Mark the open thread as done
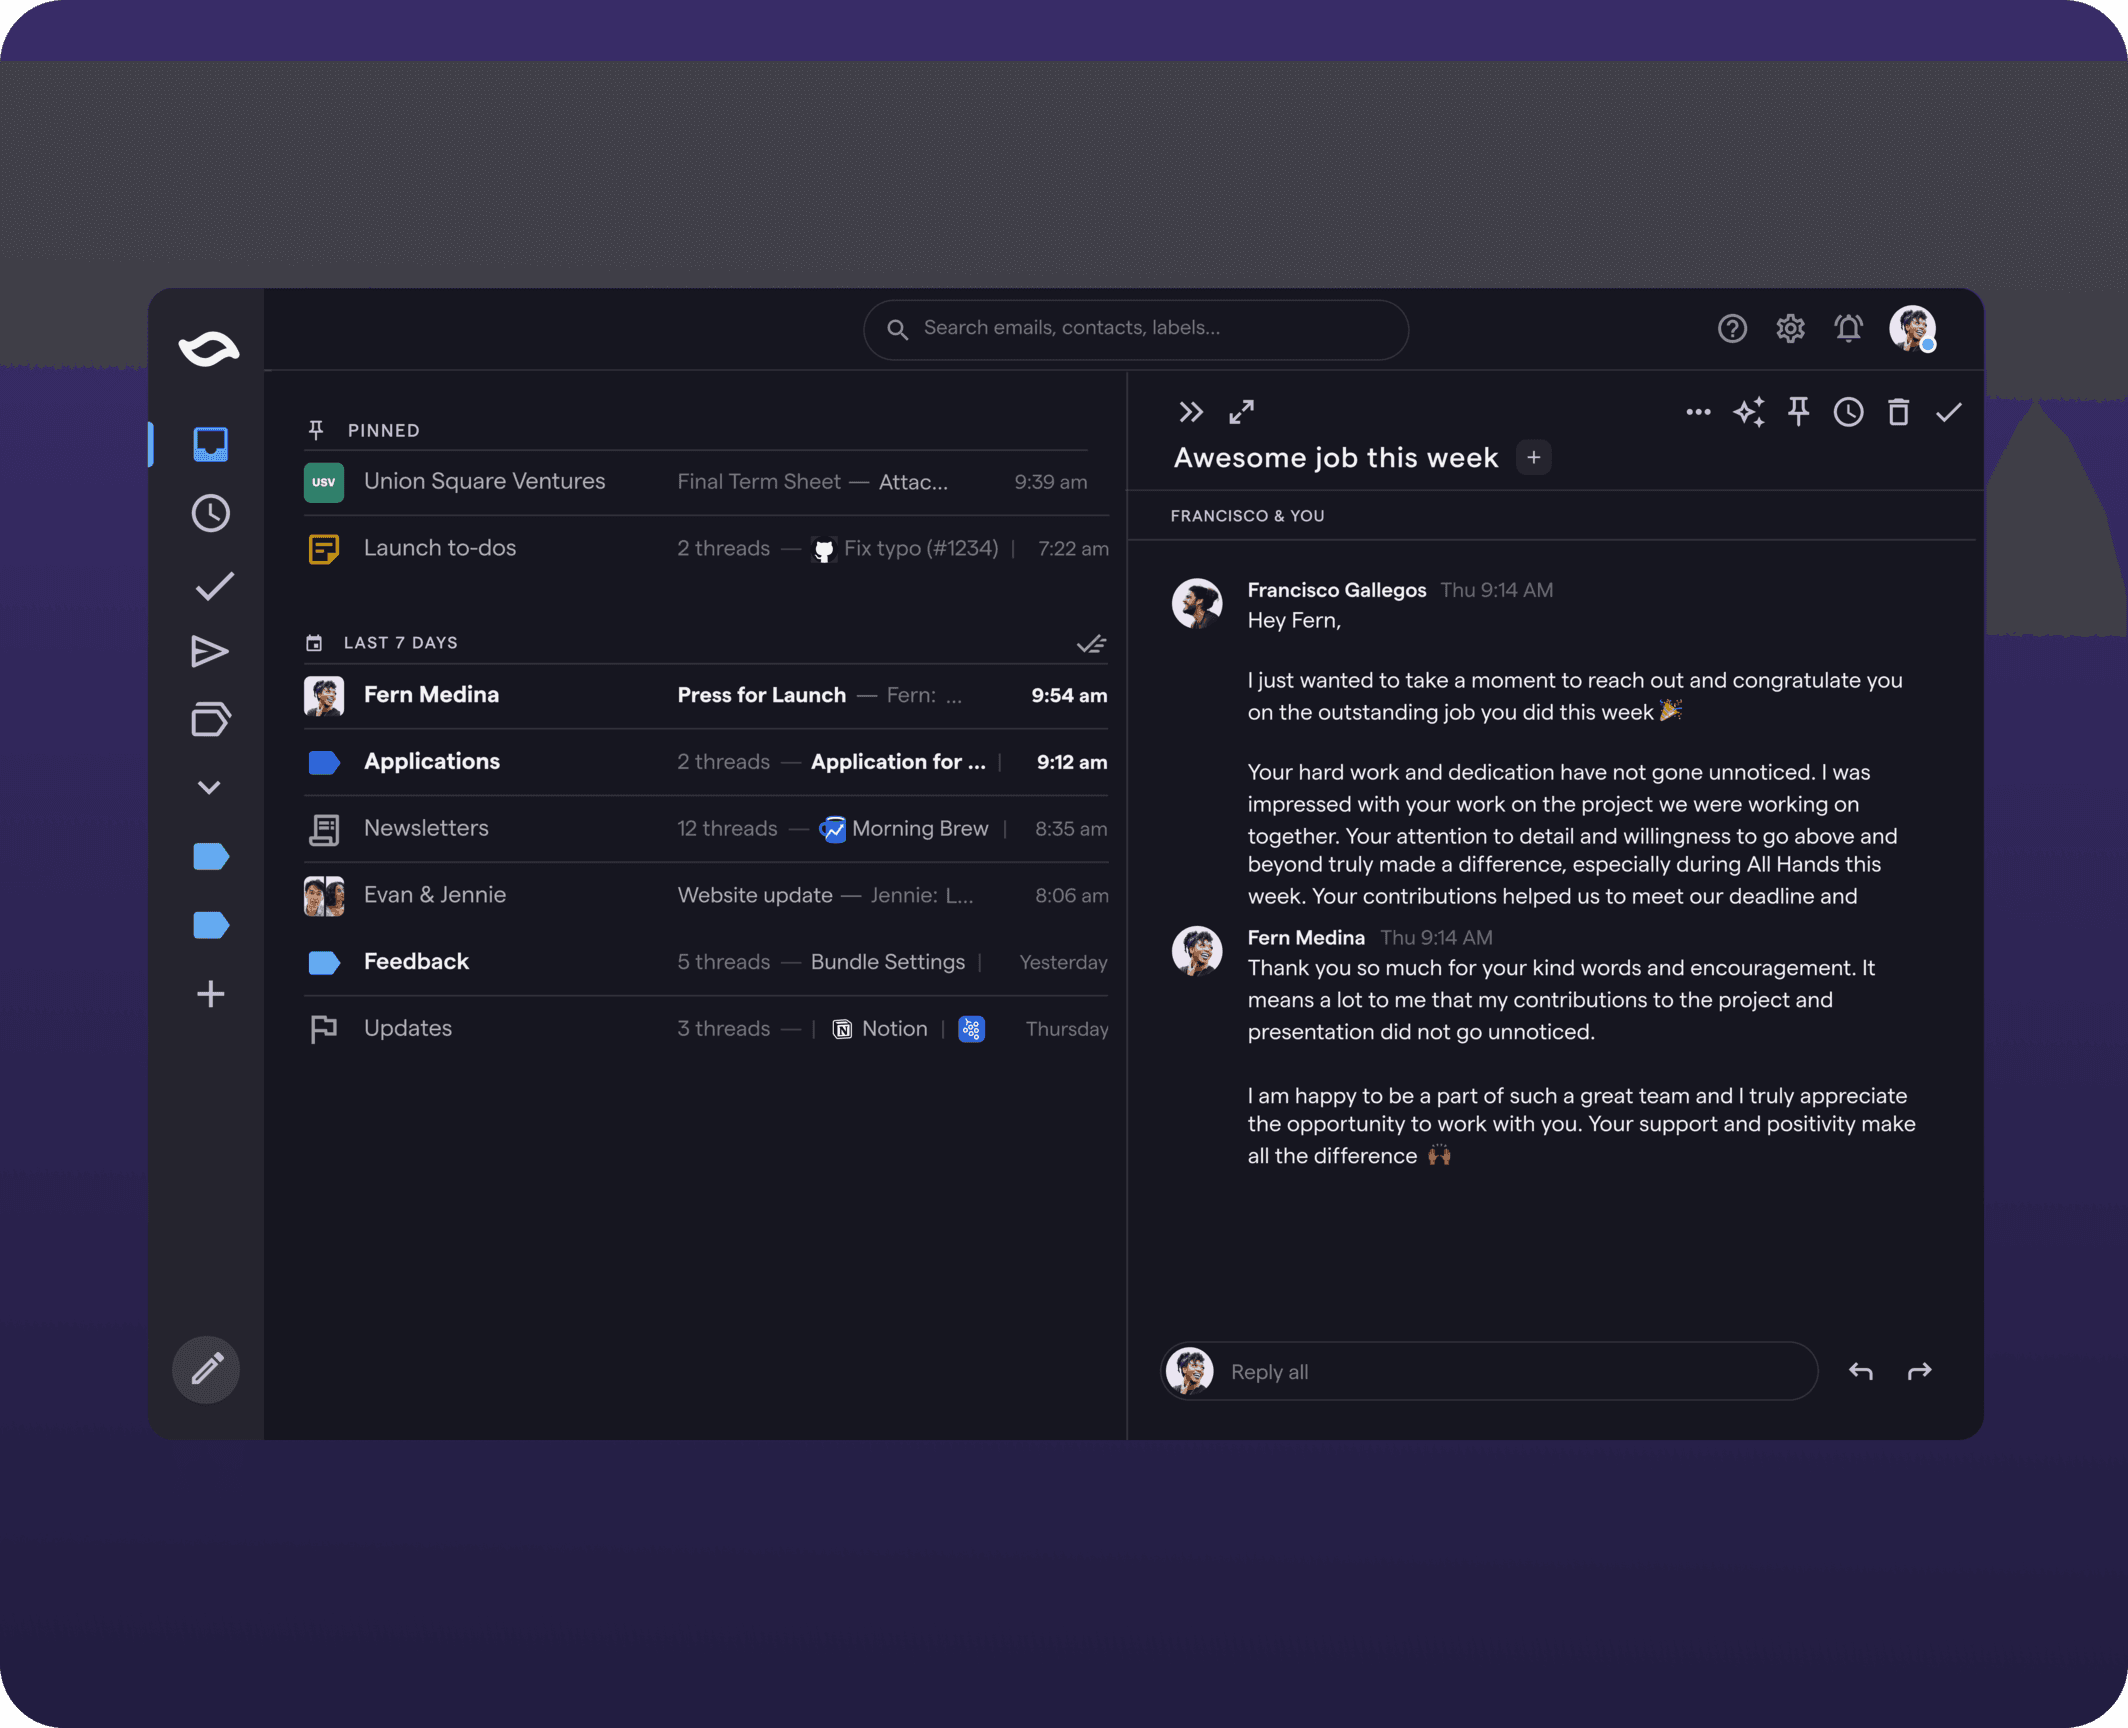This screenshot has height=1728, width=2128. point(1948,412)
